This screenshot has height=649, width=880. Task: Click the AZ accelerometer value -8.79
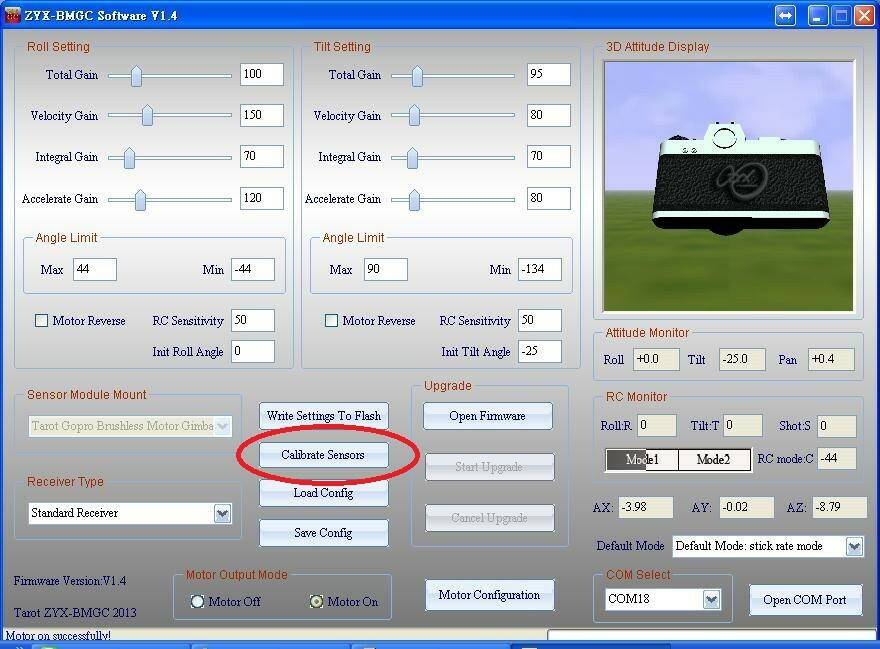click(x=840, y=508)
